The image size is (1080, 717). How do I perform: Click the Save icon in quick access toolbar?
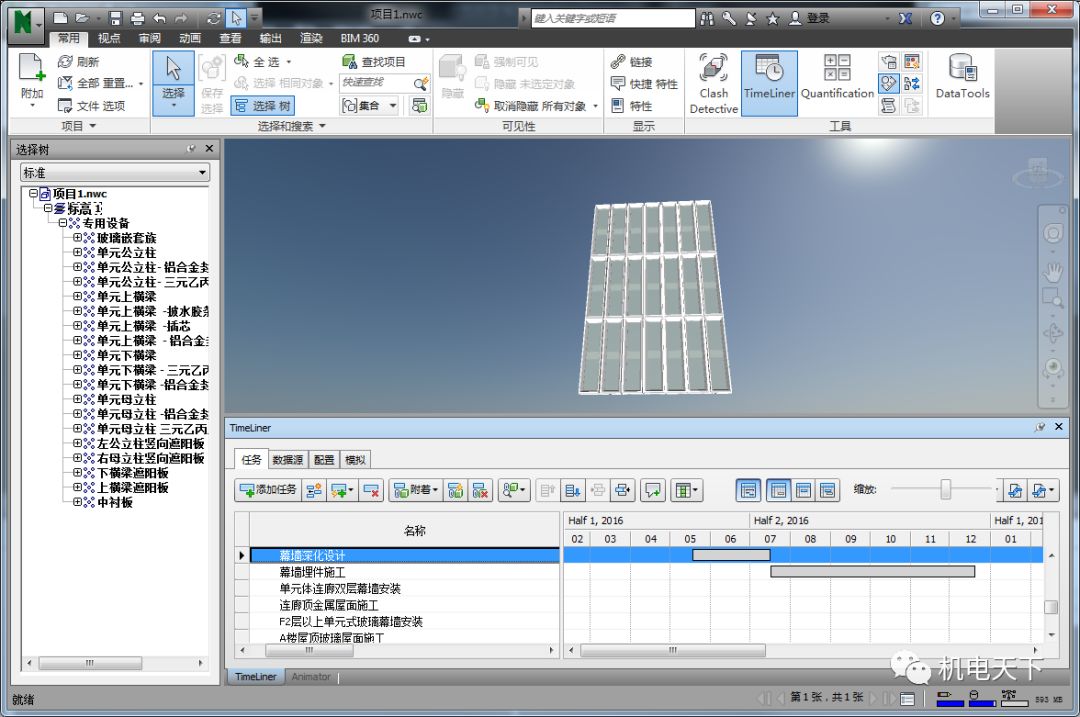click(115, 19)
